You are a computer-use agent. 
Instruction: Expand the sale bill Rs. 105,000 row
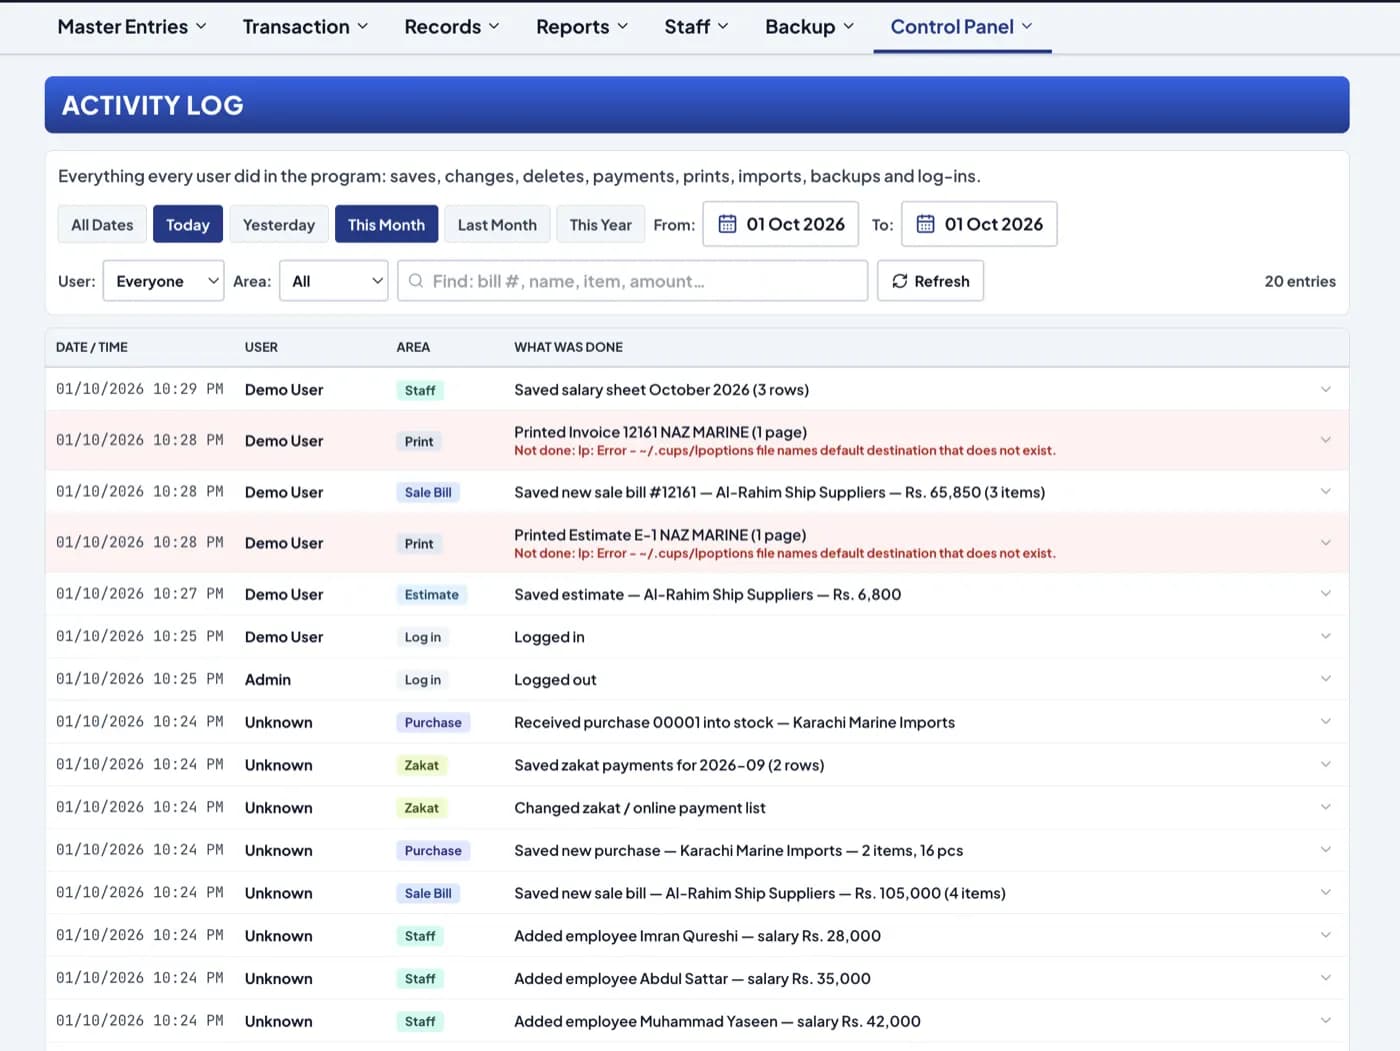tap(1326, 892)
